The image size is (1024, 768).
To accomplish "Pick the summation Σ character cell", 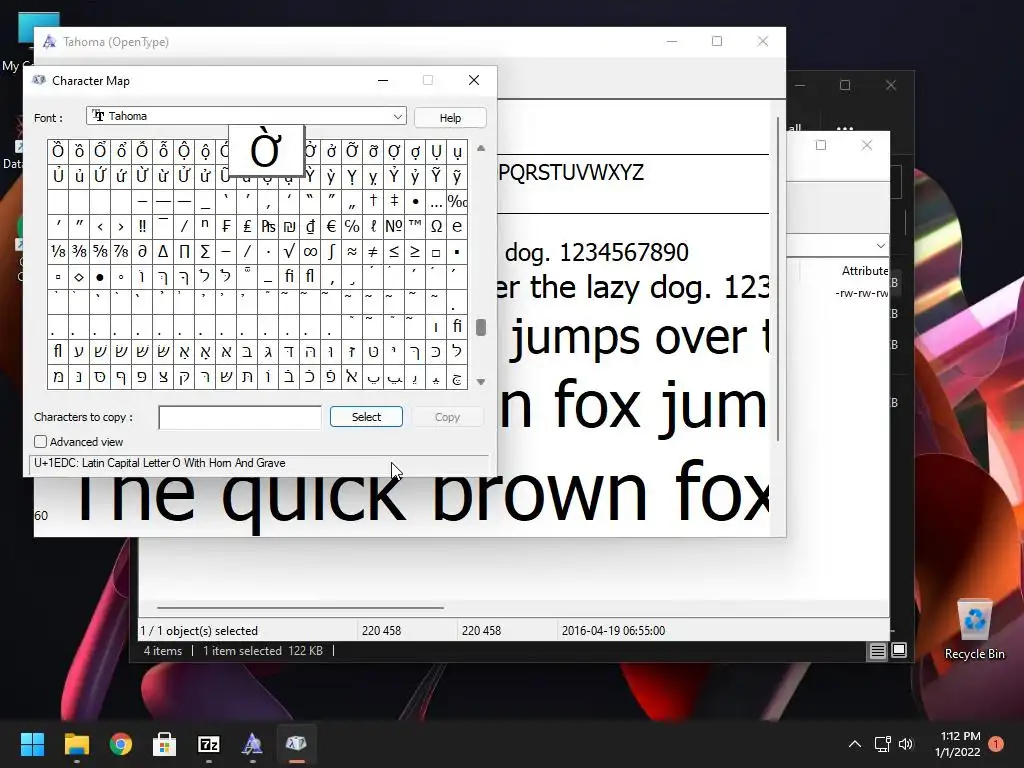I will pos(205,251).
